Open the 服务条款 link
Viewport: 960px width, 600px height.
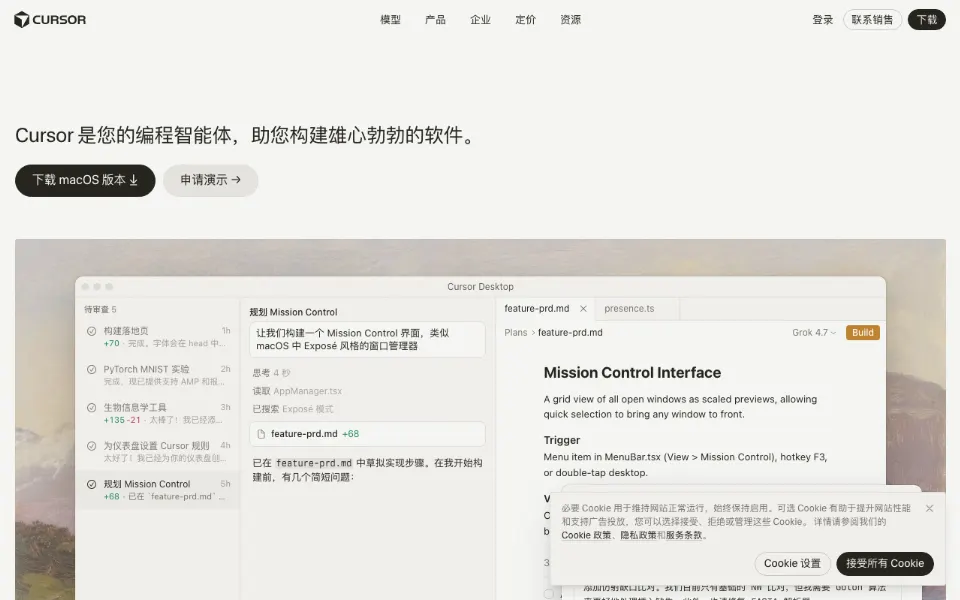[x=684, y=535]
